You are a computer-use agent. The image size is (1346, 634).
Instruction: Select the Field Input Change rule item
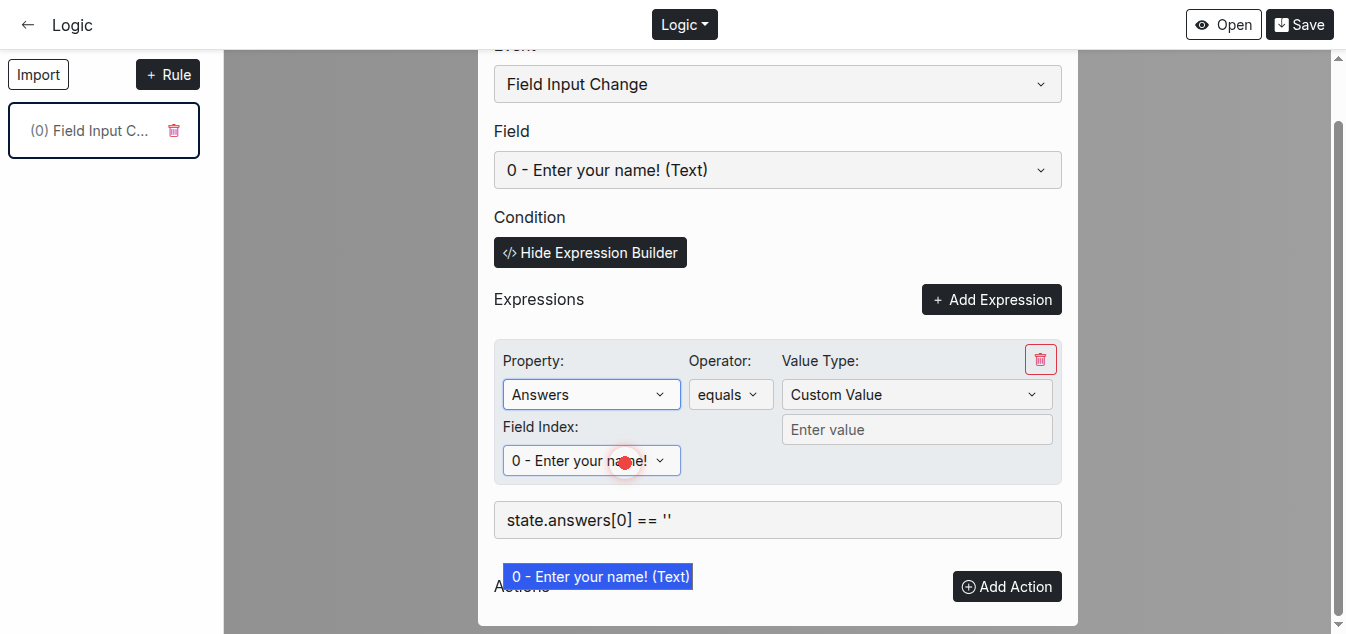point(89,131)
